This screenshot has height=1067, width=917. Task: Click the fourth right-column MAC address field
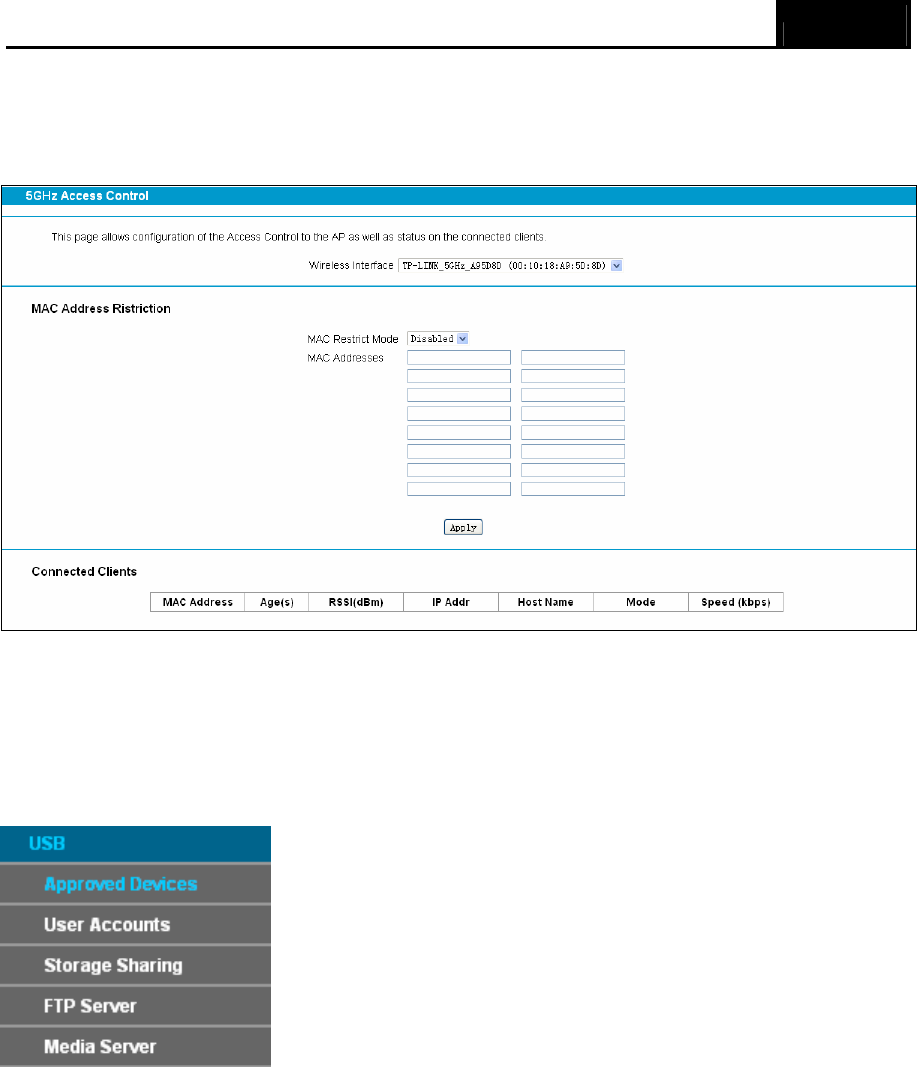[573, 414]
